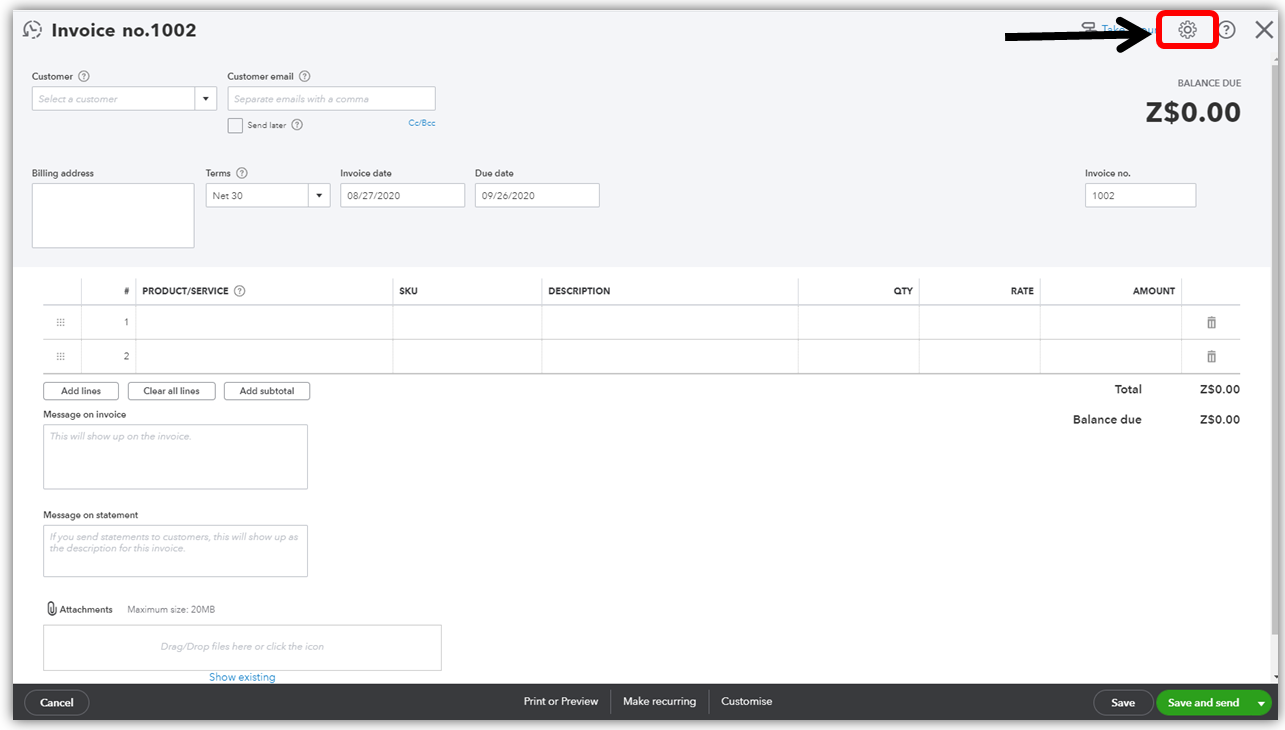Click the Add lines button
Viewport: 1285px width, 730px height.
click(81, 391)
